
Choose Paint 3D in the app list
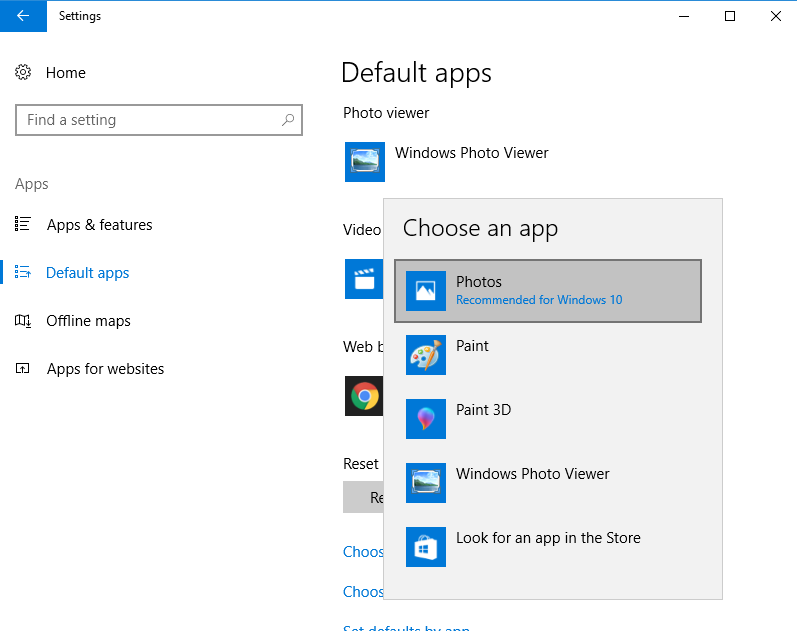coord(548,419)
